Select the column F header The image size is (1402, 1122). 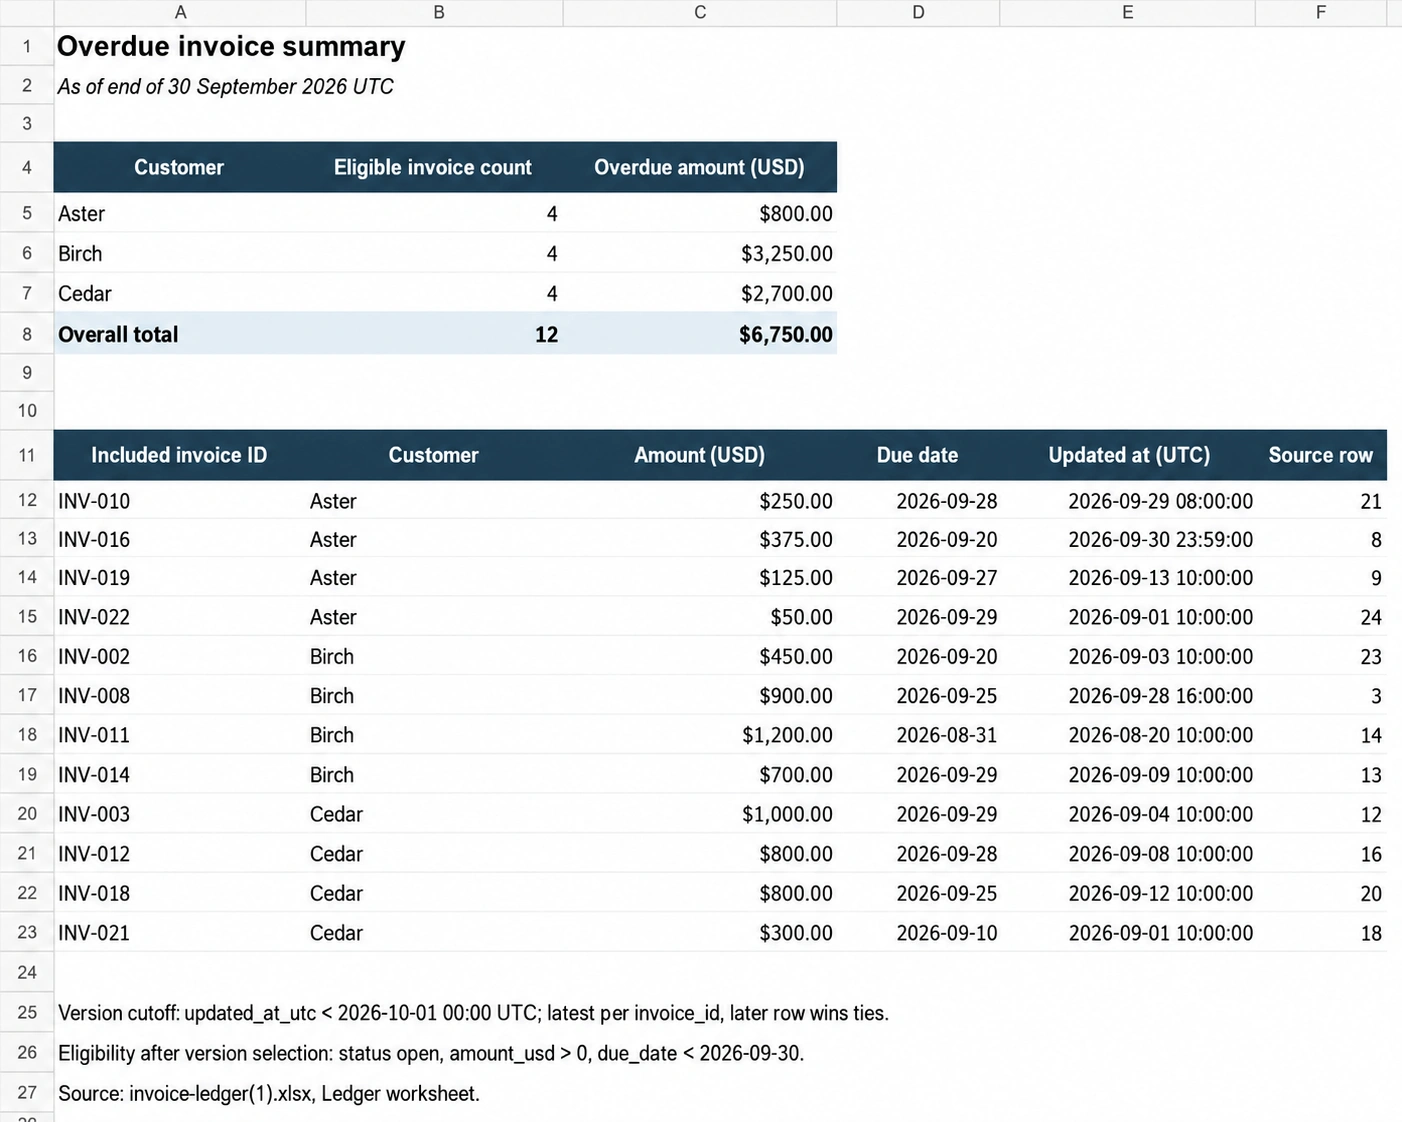(1321, 12)
